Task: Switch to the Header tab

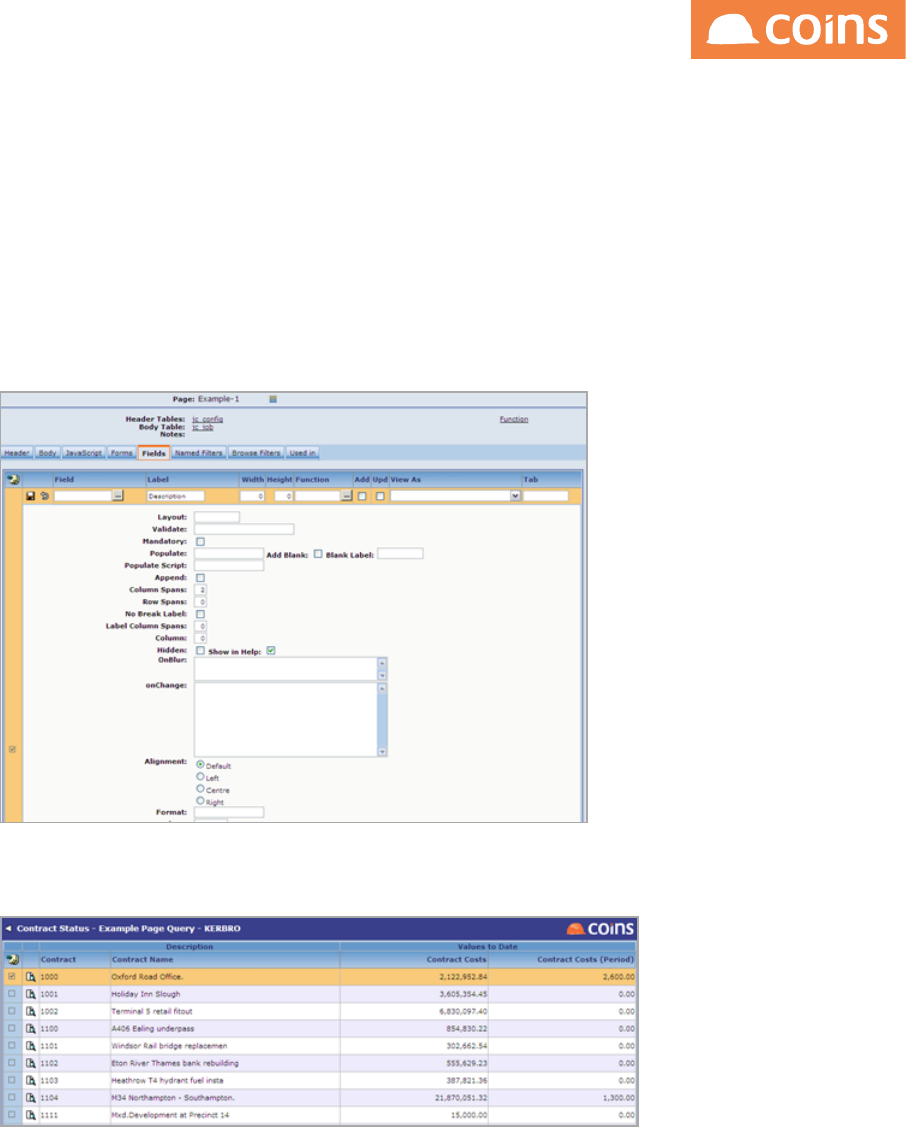Action: (17, 453)
